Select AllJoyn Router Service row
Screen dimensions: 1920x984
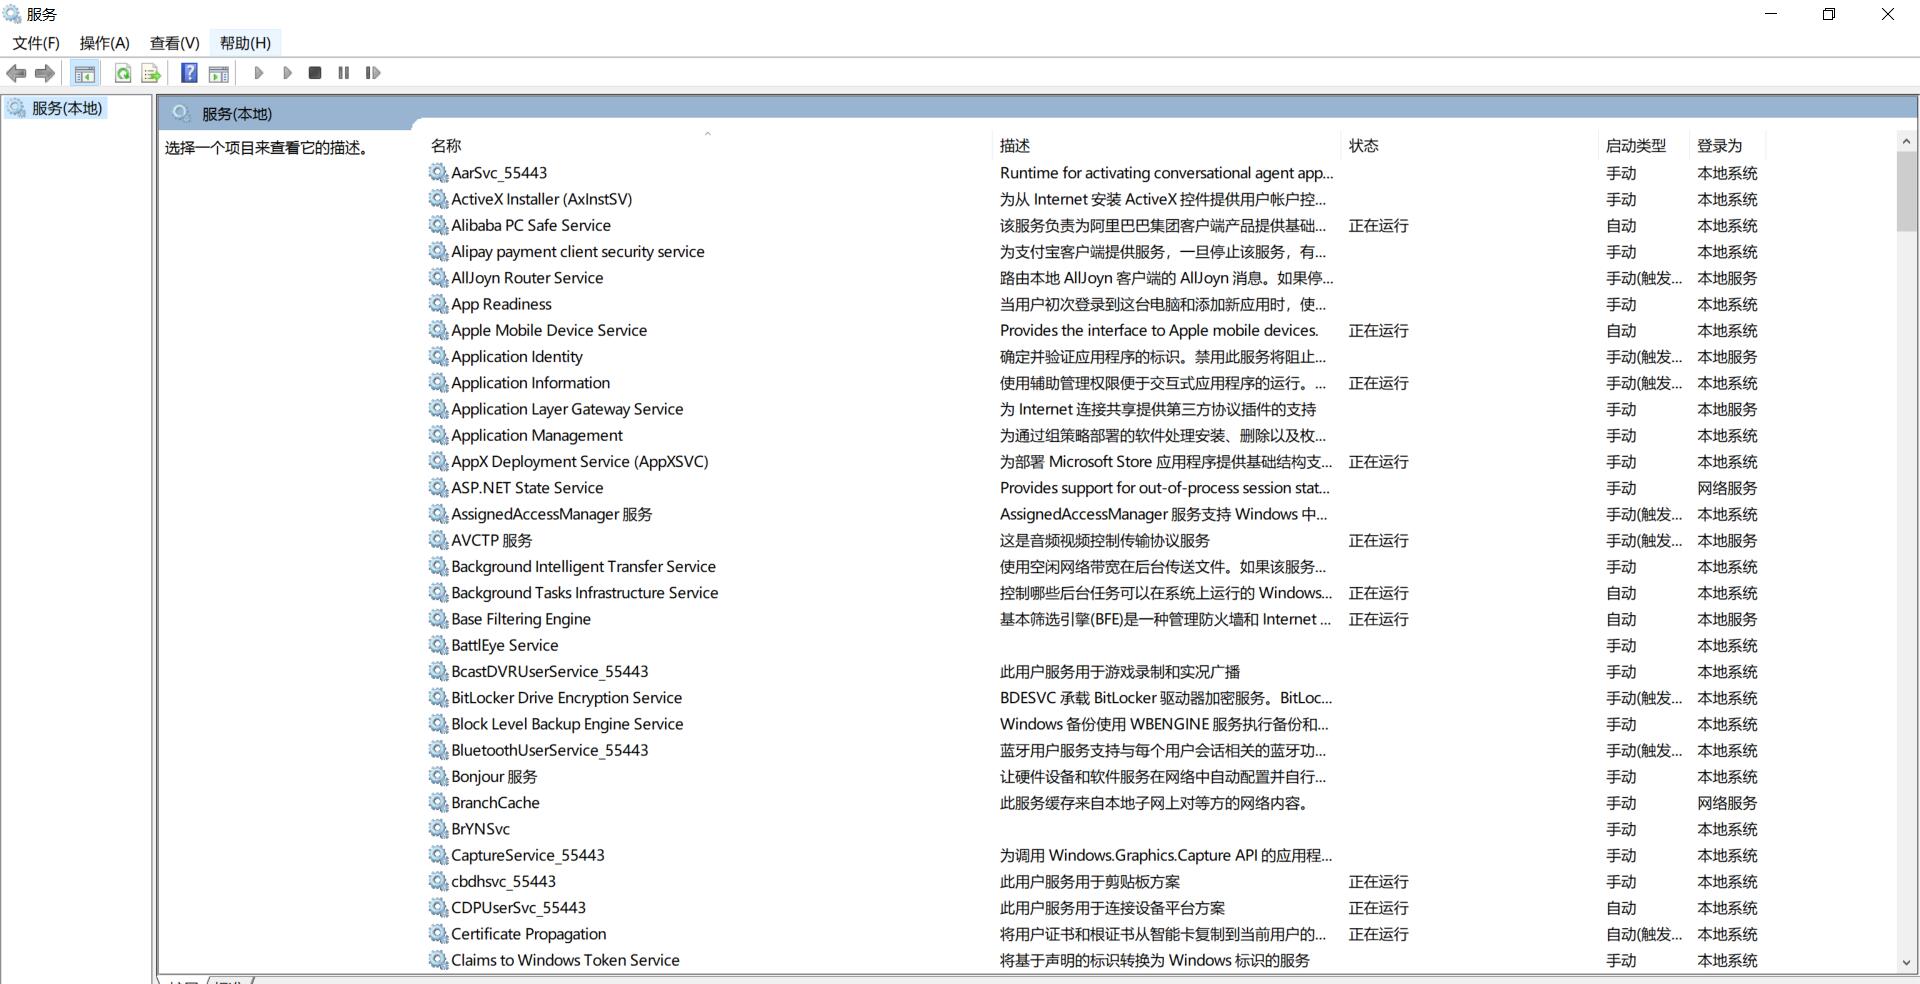(x=527, y=278)
